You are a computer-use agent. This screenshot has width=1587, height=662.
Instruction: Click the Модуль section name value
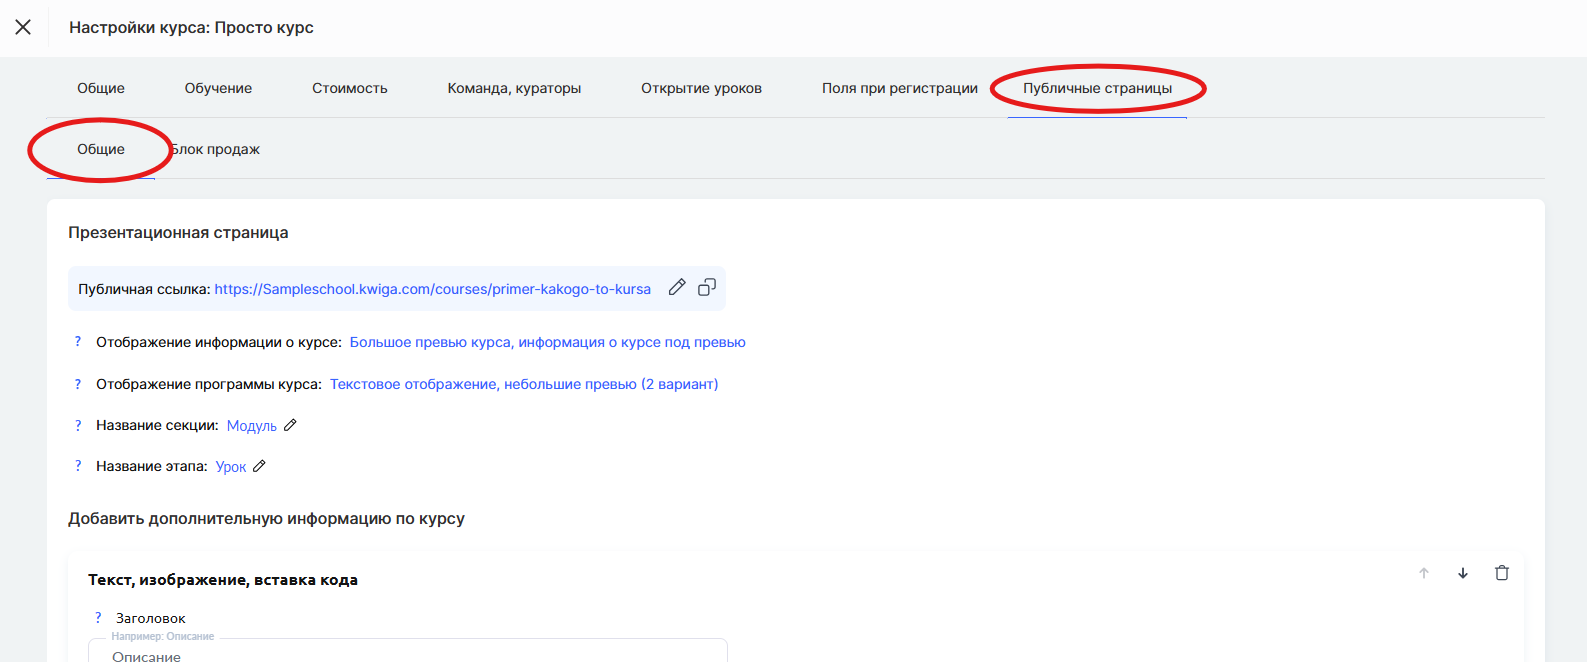click(x=251, y=426)
